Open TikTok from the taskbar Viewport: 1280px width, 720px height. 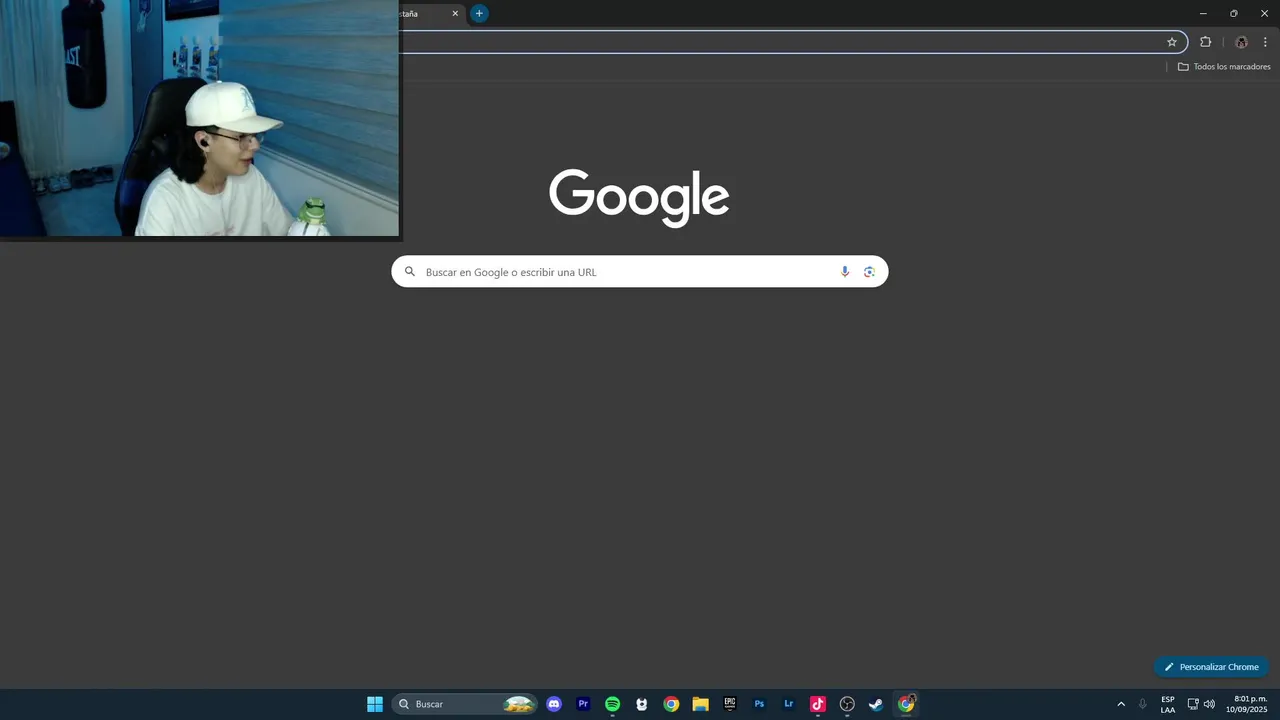point(818,704)
